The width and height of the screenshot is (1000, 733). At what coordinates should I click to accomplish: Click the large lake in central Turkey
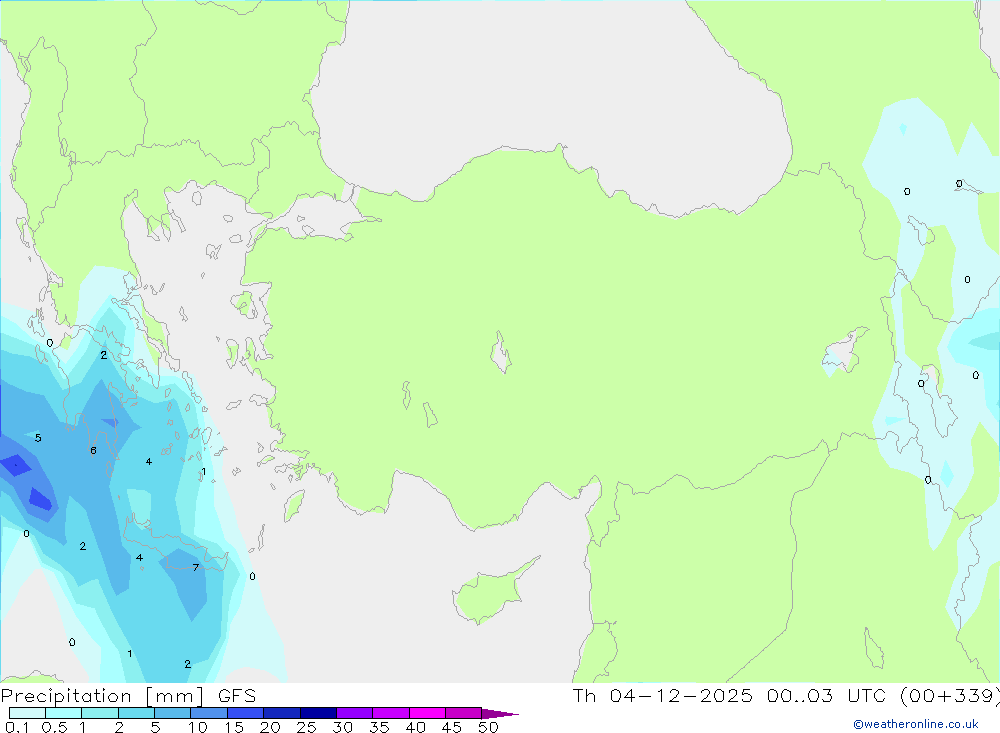(501, 352)
